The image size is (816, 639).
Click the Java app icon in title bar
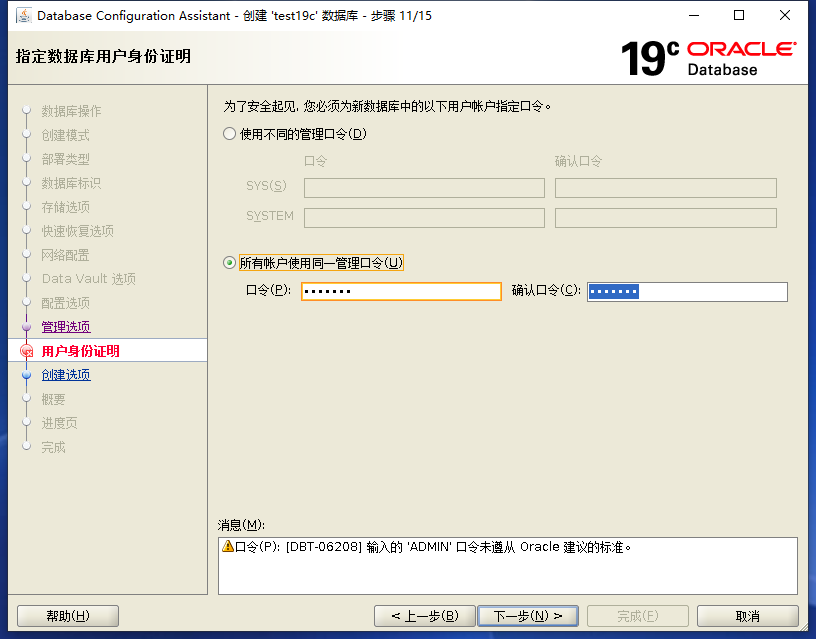(23, 16)
